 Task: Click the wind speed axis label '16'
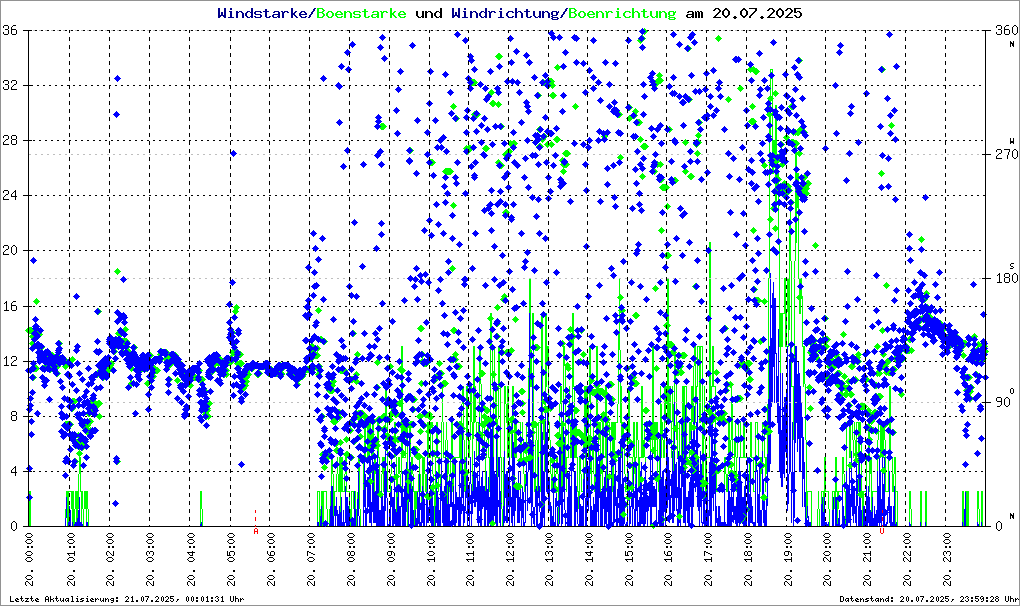click(10, 306)
